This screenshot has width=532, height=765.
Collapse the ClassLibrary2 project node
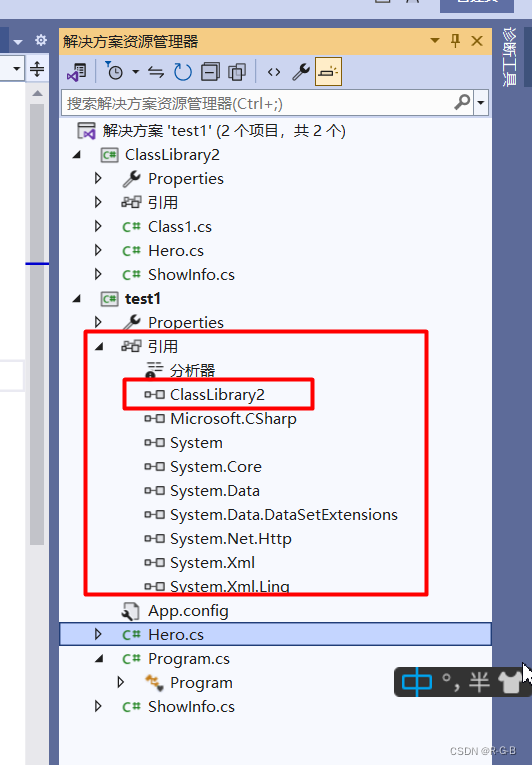pos(77,155)
